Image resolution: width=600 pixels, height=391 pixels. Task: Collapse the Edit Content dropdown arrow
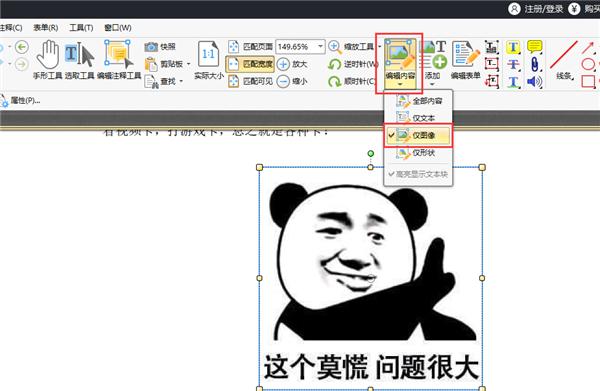[399, 85]
